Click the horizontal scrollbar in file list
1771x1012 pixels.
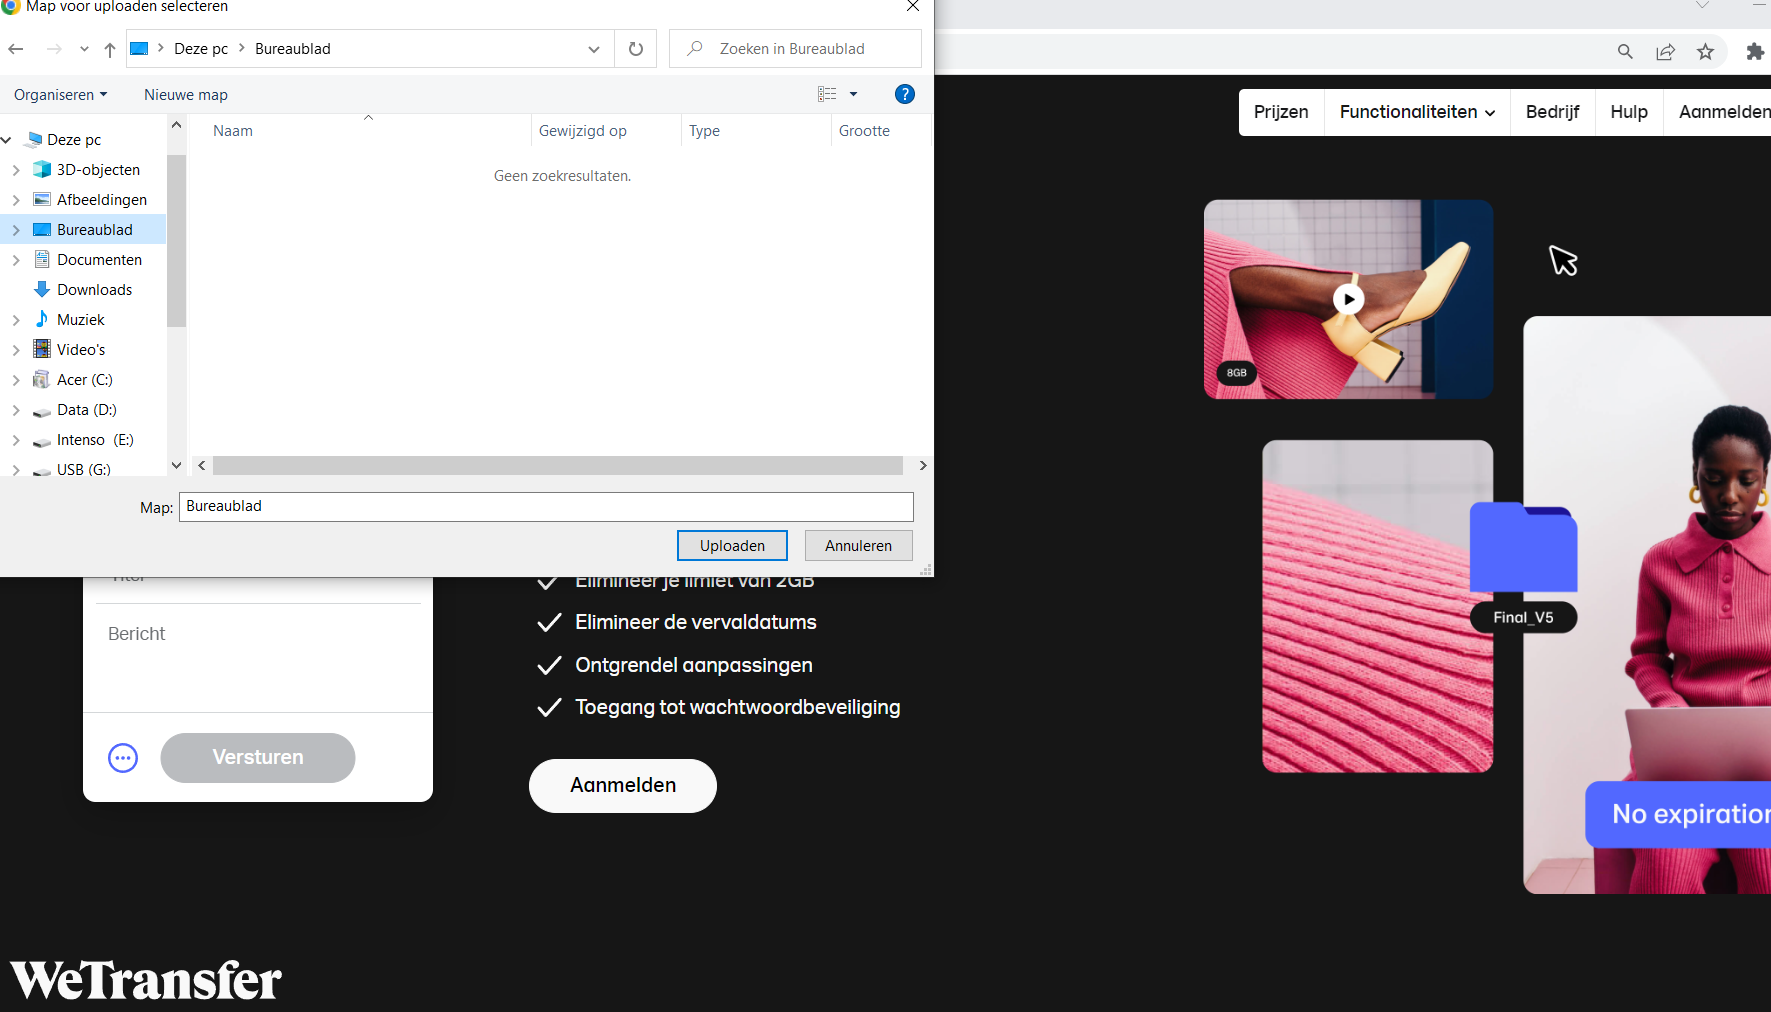(557, 466)
